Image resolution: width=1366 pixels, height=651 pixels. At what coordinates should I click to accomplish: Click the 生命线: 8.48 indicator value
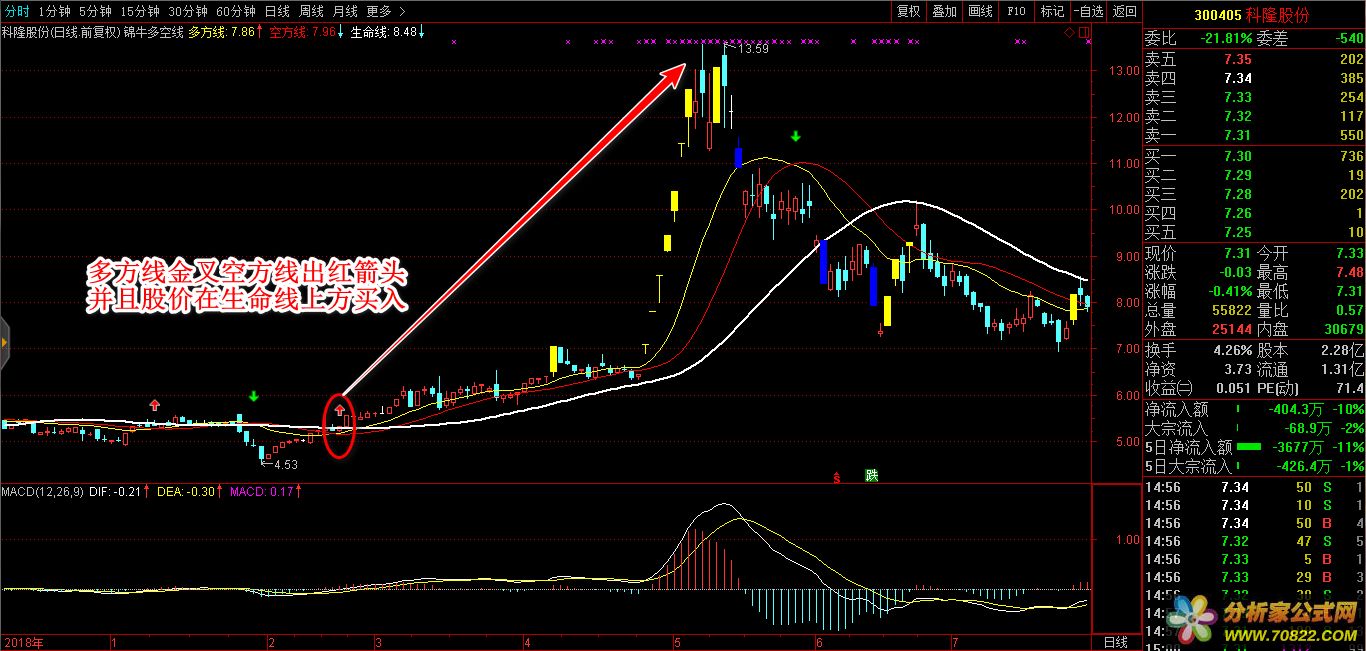click(x=384, y=32)
